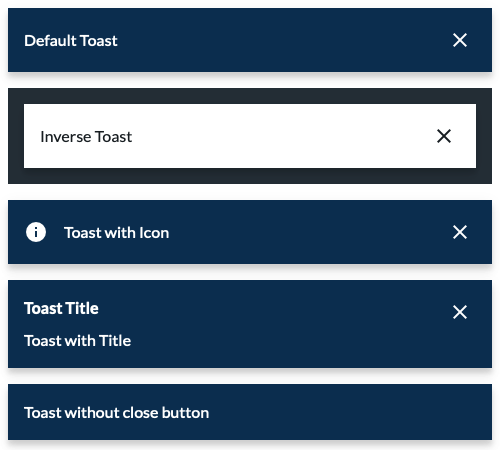
Task: Click the Default Toast message text
Action: (71, 41)
